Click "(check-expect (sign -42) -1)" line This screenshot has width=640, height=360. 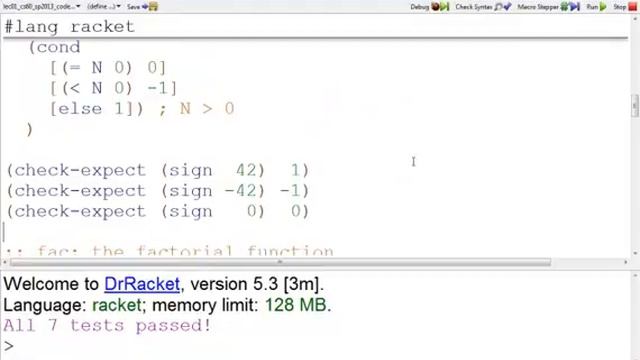click(158, 191)
